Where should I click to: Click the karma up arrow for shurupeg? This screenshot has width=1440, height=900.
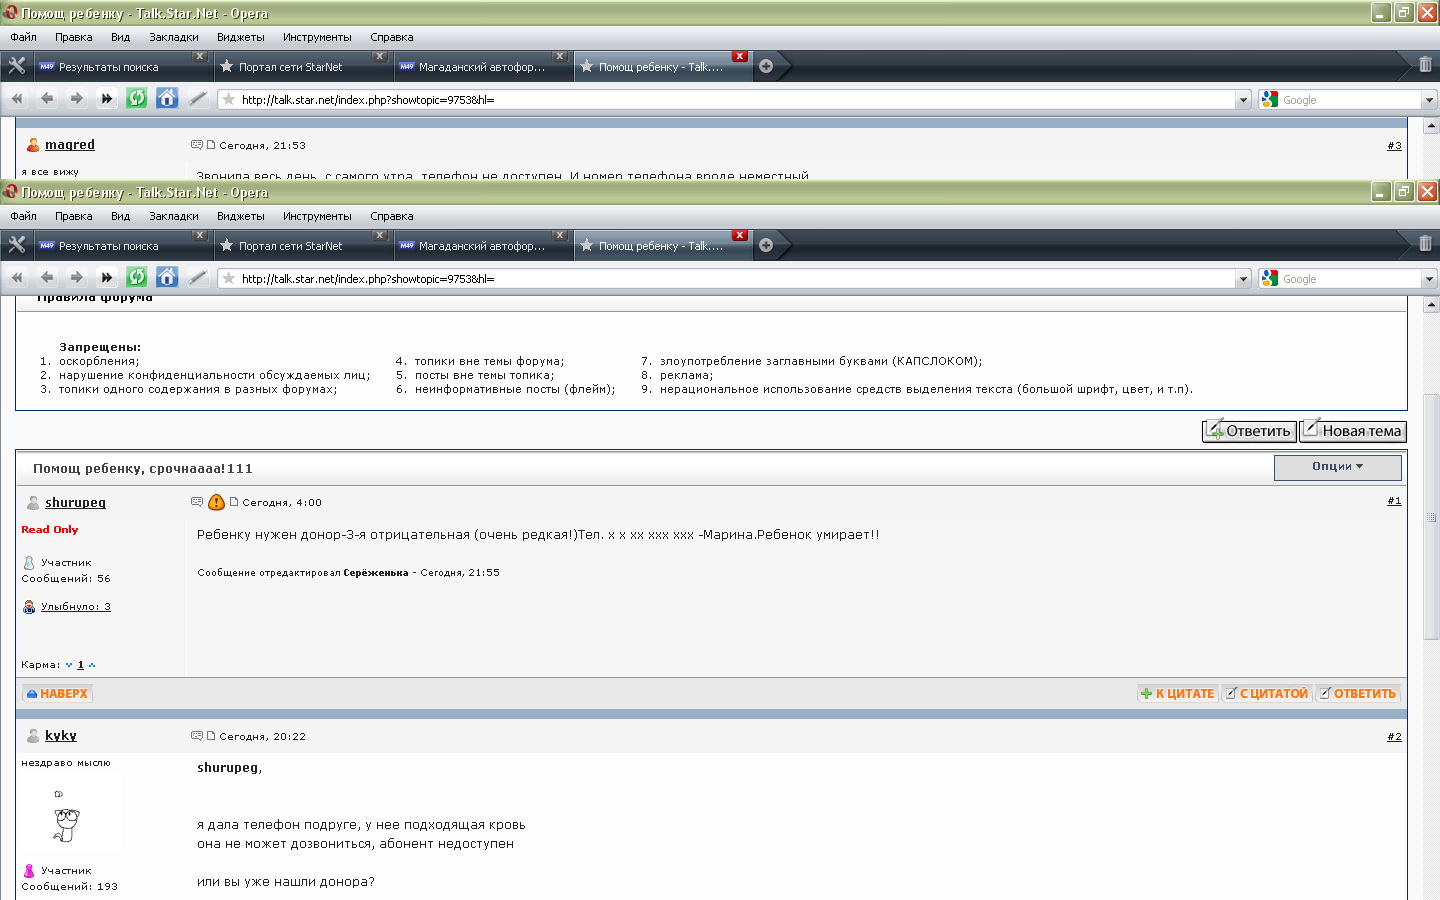(92, 665)
